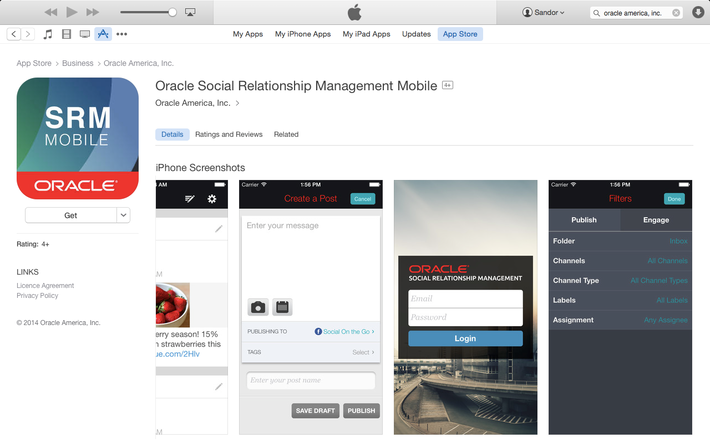Click the blue Login button
Viewport: 710px width, 443px height.
pyautogui.click(x=465, y=338)
